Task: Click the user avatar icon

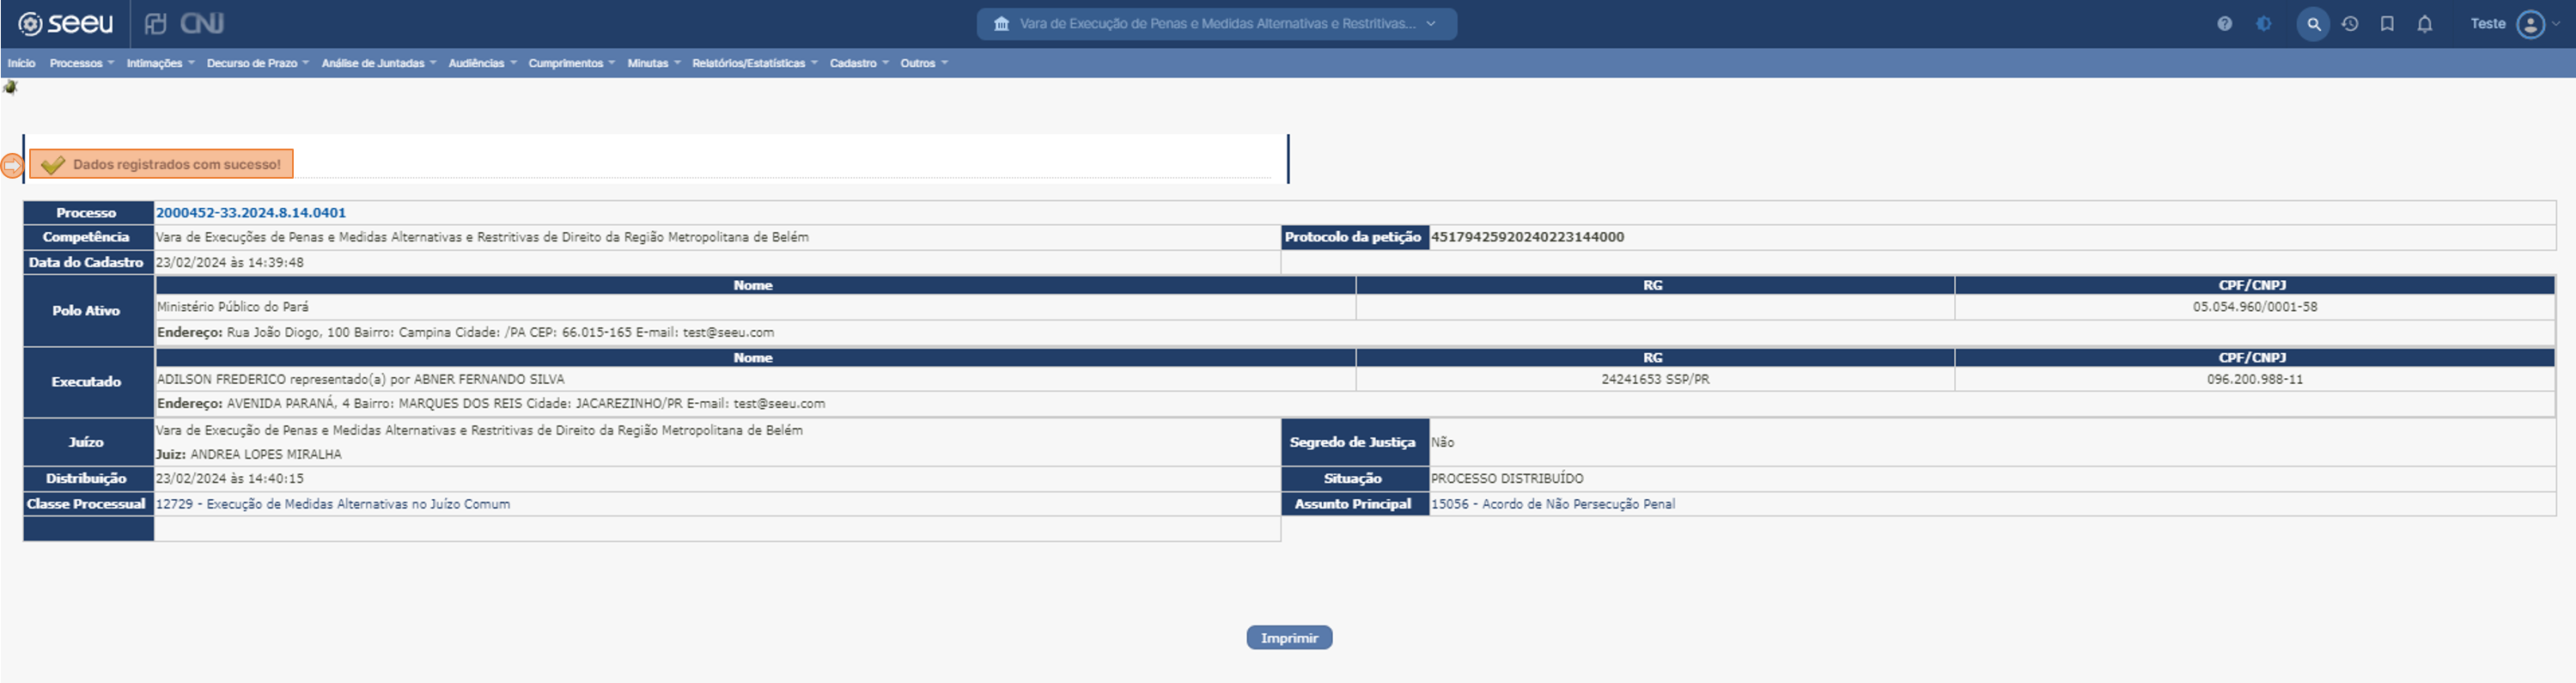Action: pyautogui.click(x=2531, y=23)
